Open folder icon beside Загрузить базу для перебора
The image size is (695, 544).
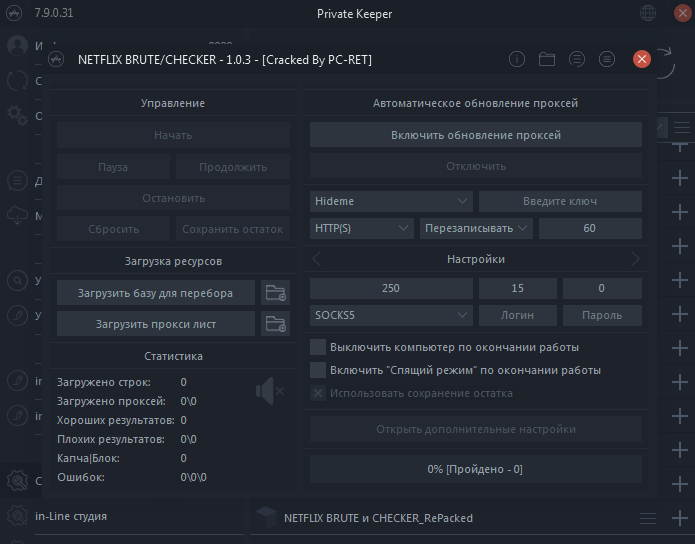pyautogui.click(x=275, y=293)
